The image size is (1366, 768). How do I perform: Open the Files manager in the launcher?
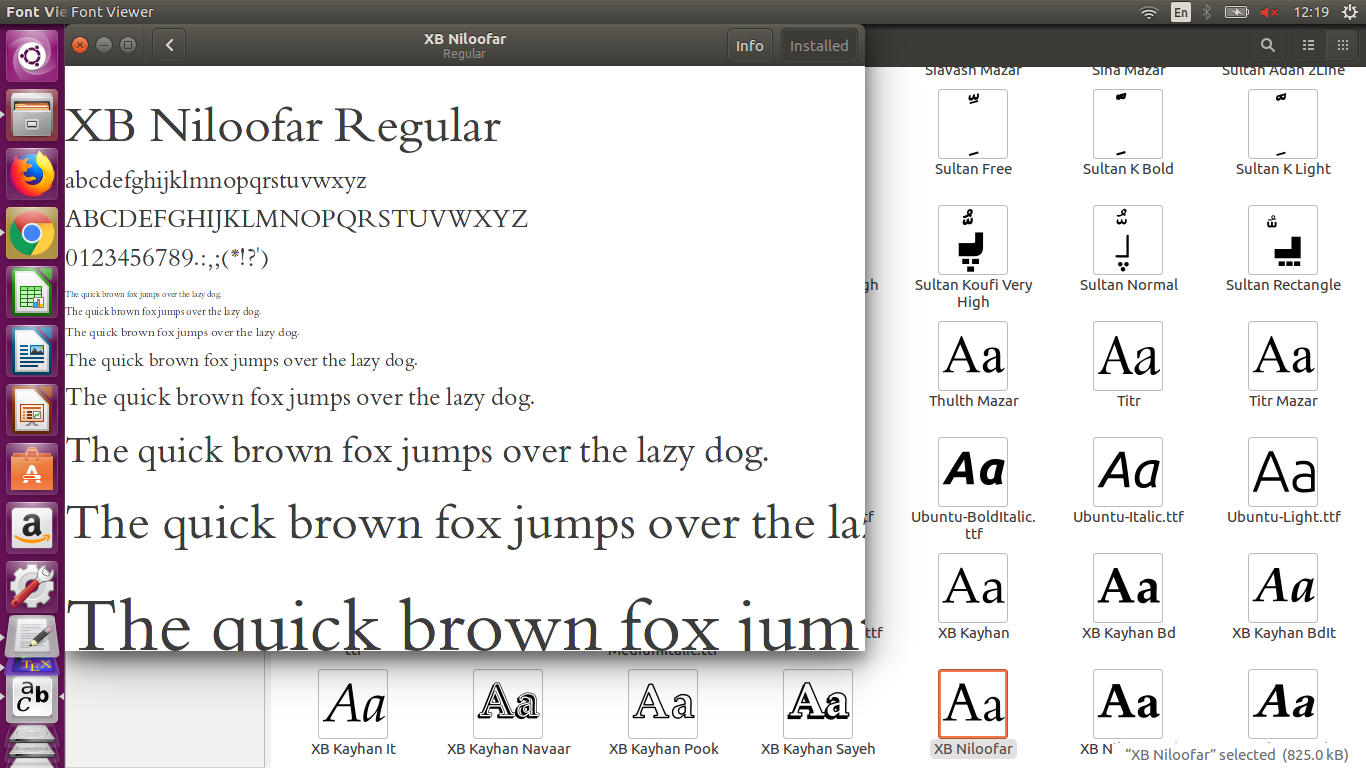click(33, 115)
